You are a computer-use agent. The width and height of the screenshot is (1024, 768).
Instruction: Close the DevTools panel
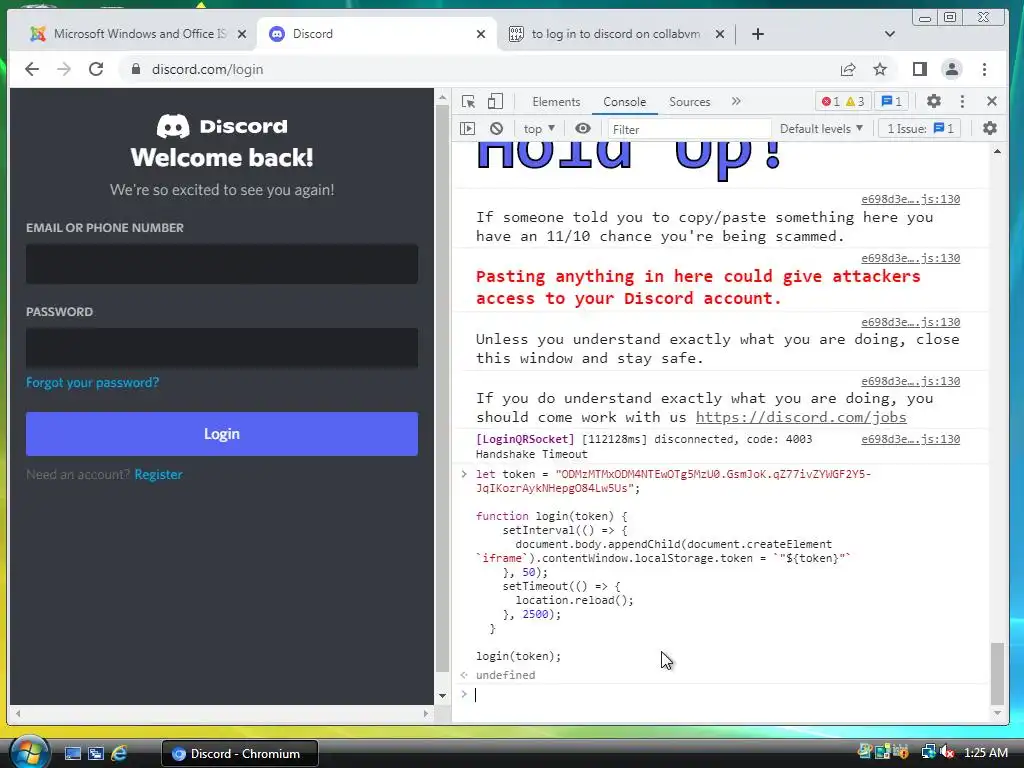click(991, 101)
